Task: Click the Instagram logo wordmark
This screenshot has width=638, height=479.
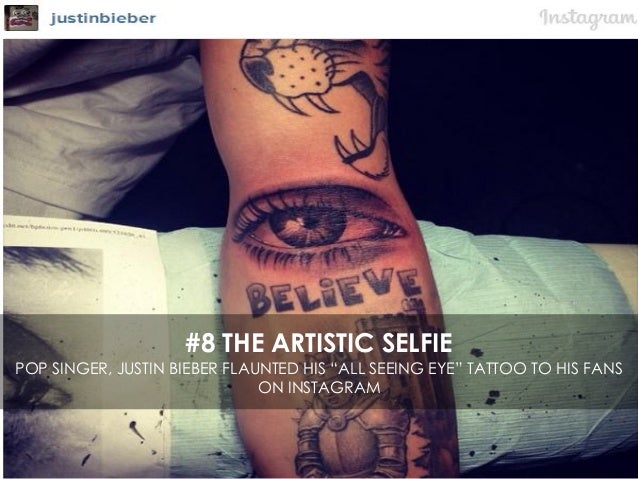Action: 588,18
